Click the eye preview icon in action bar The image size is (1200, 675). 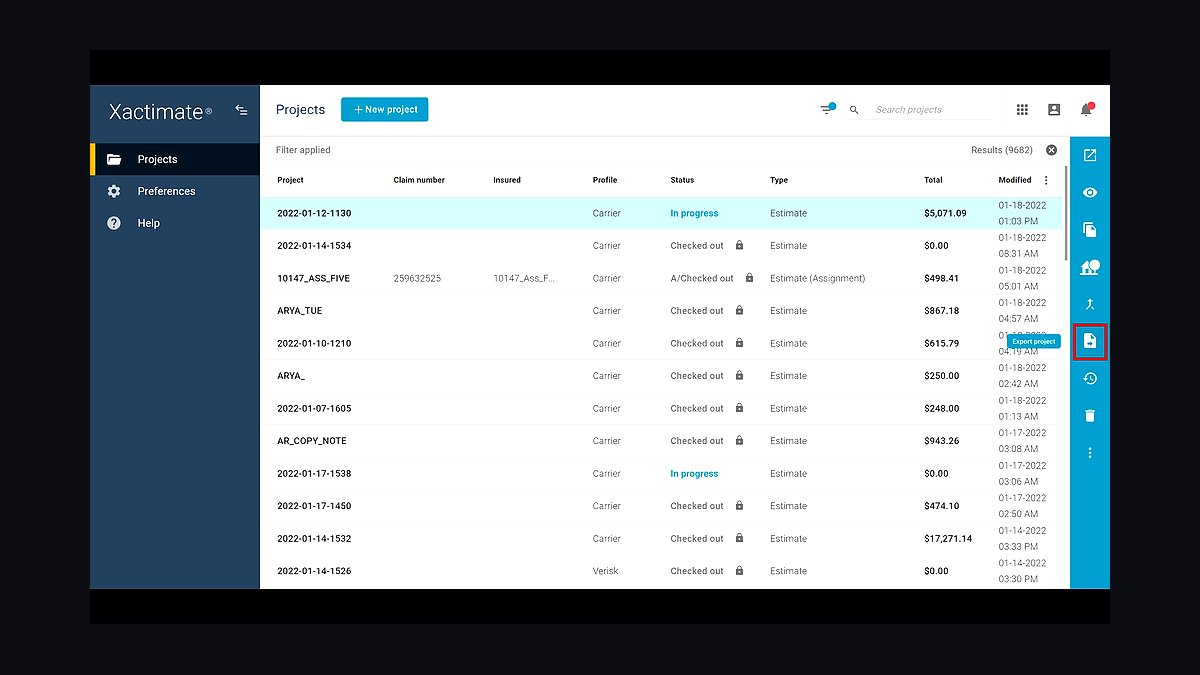(1090, 193)
